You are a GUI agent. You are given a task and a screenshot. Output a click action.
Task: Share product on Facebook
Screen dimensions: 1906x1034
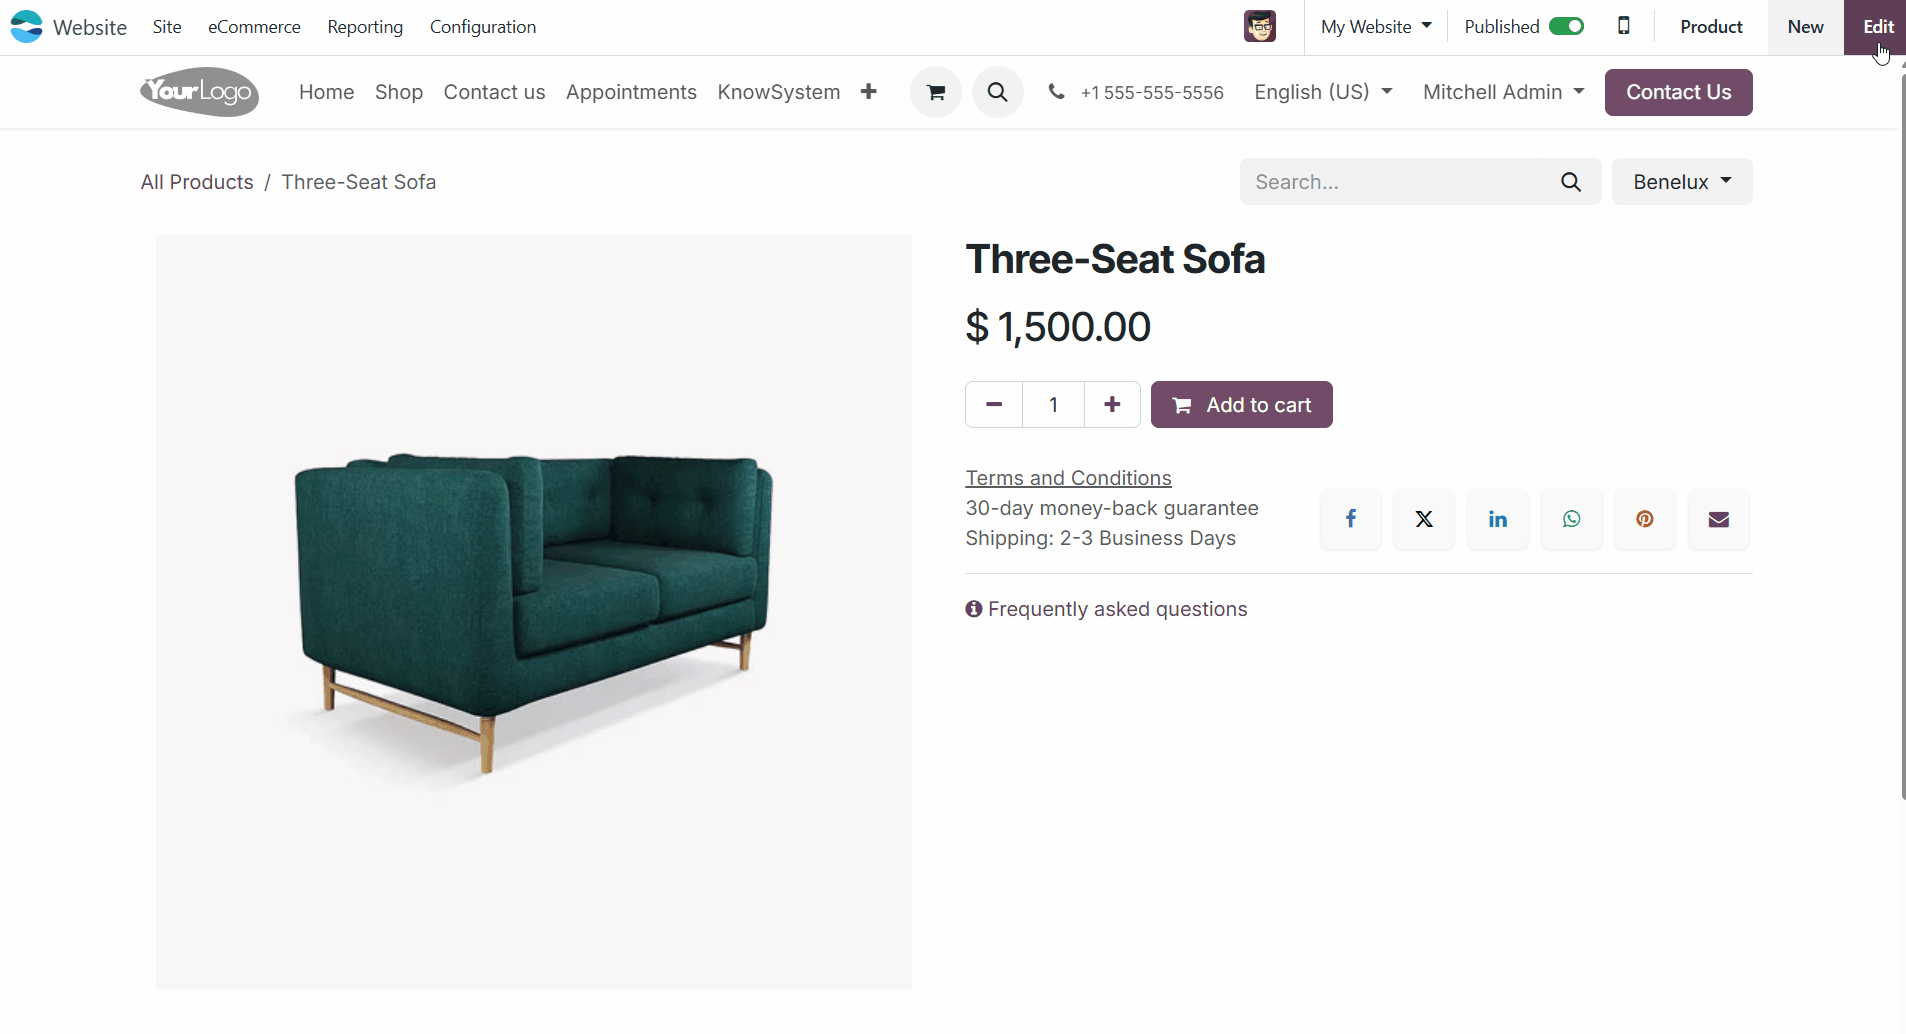point(1351,519)
